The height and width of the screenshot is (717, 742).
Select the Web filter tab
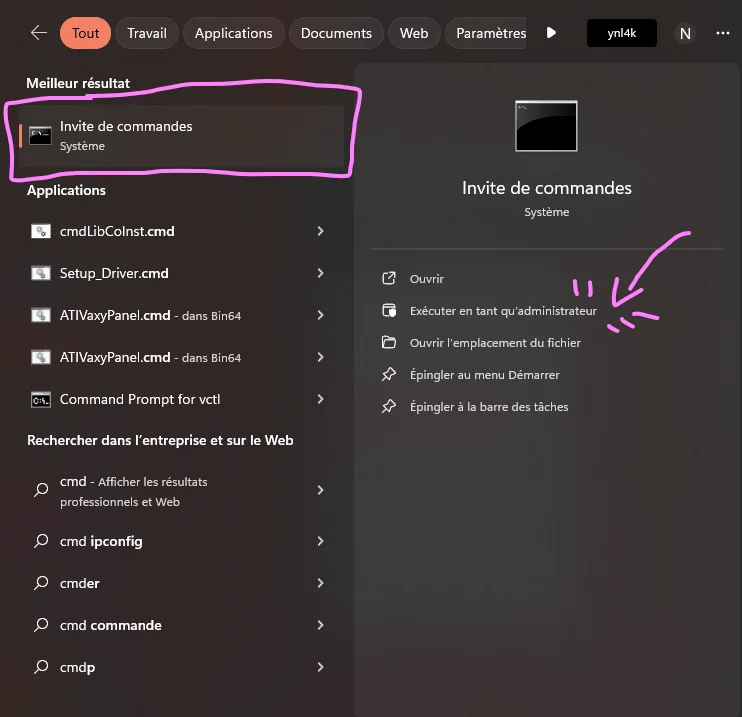tap(414, 33)
